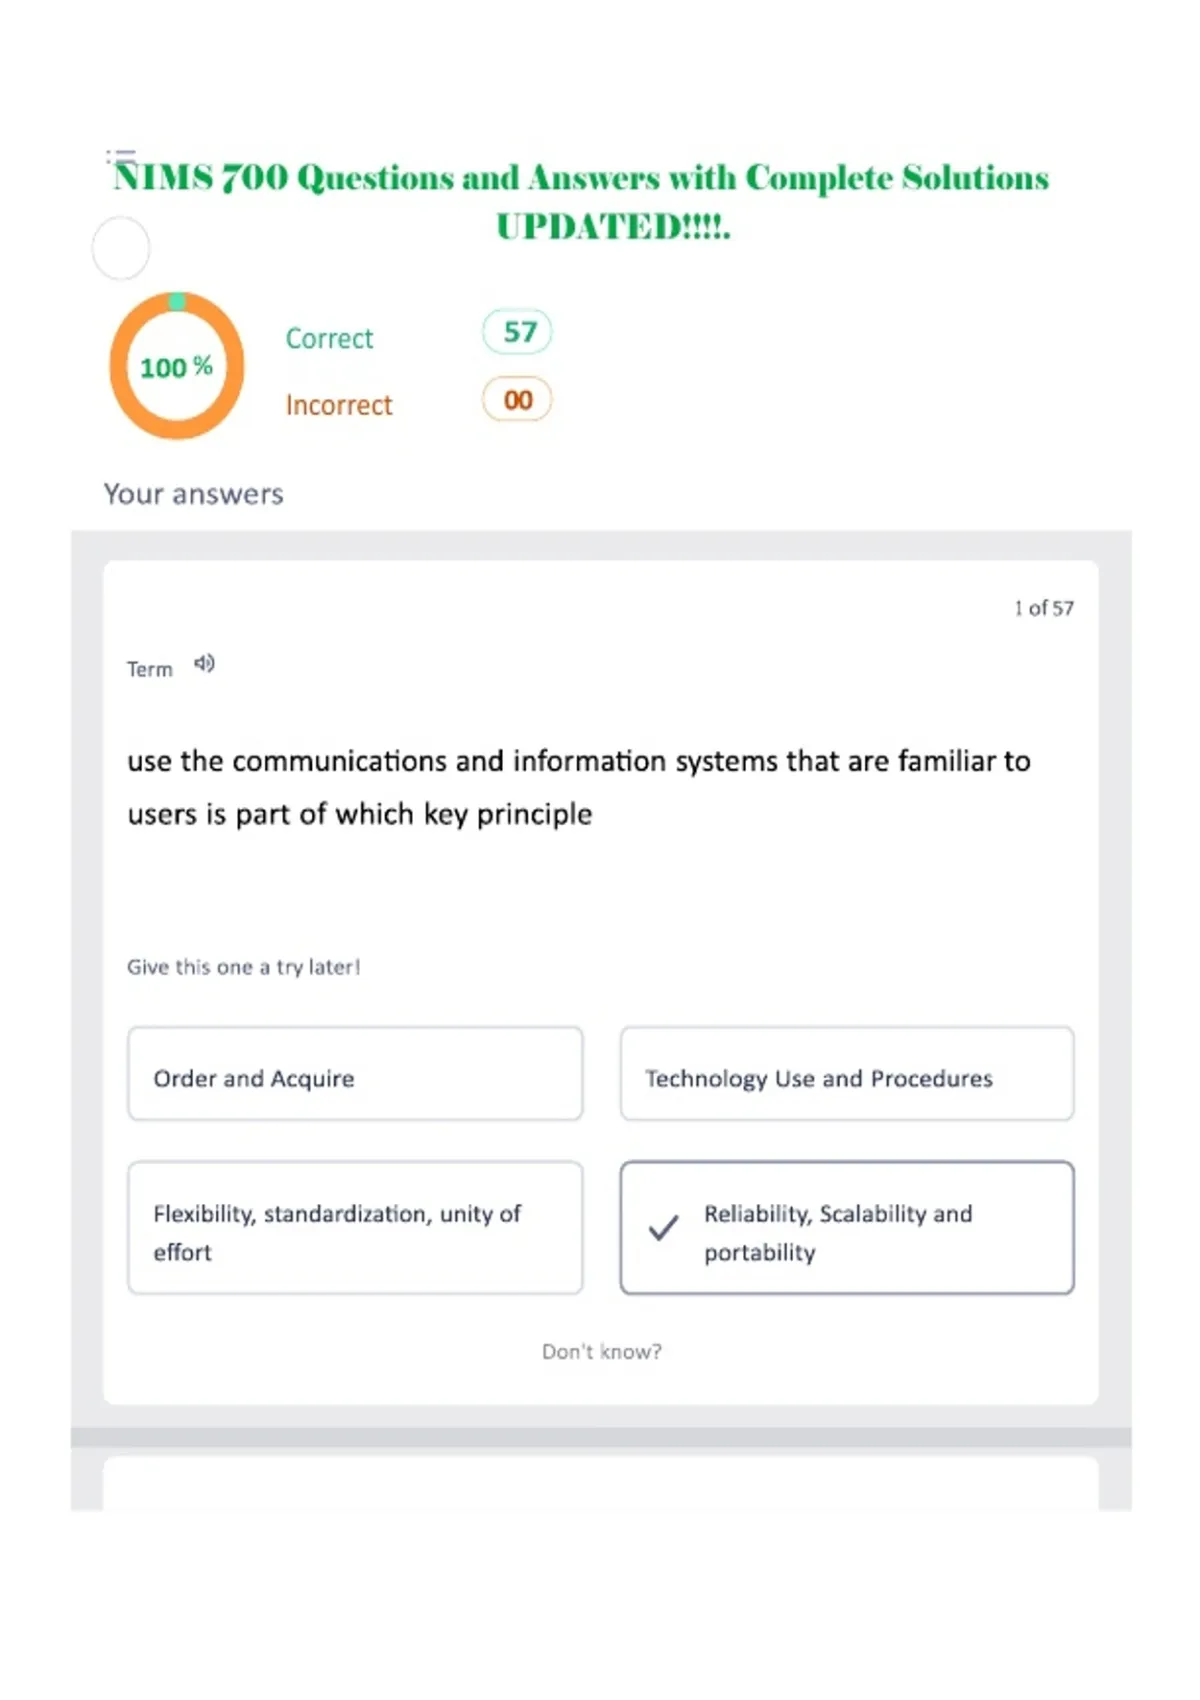1200x1700 pixels.
Task: Click the question text about communications systems
Action: (x=578, y=788)
